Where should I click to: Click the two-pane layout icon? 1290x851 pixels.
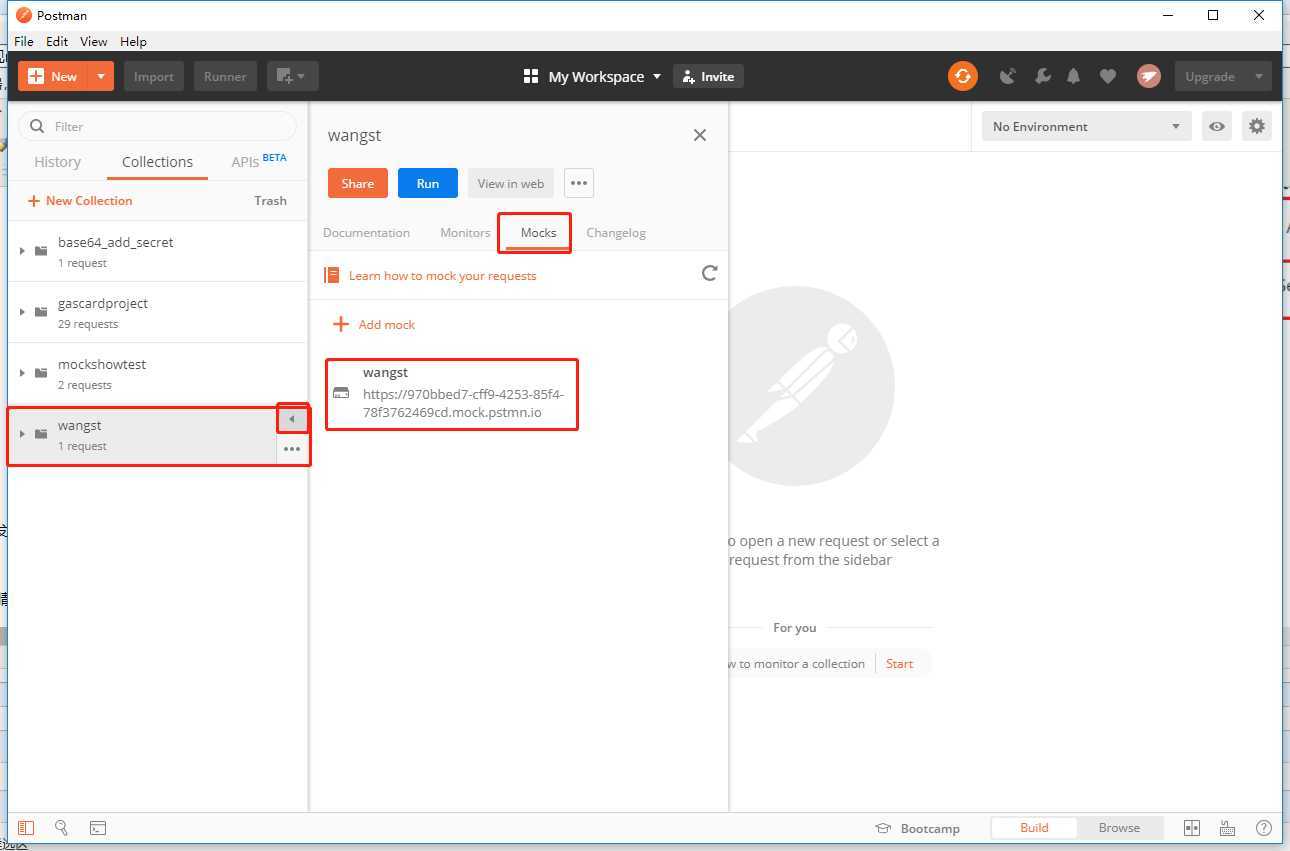1192,828
